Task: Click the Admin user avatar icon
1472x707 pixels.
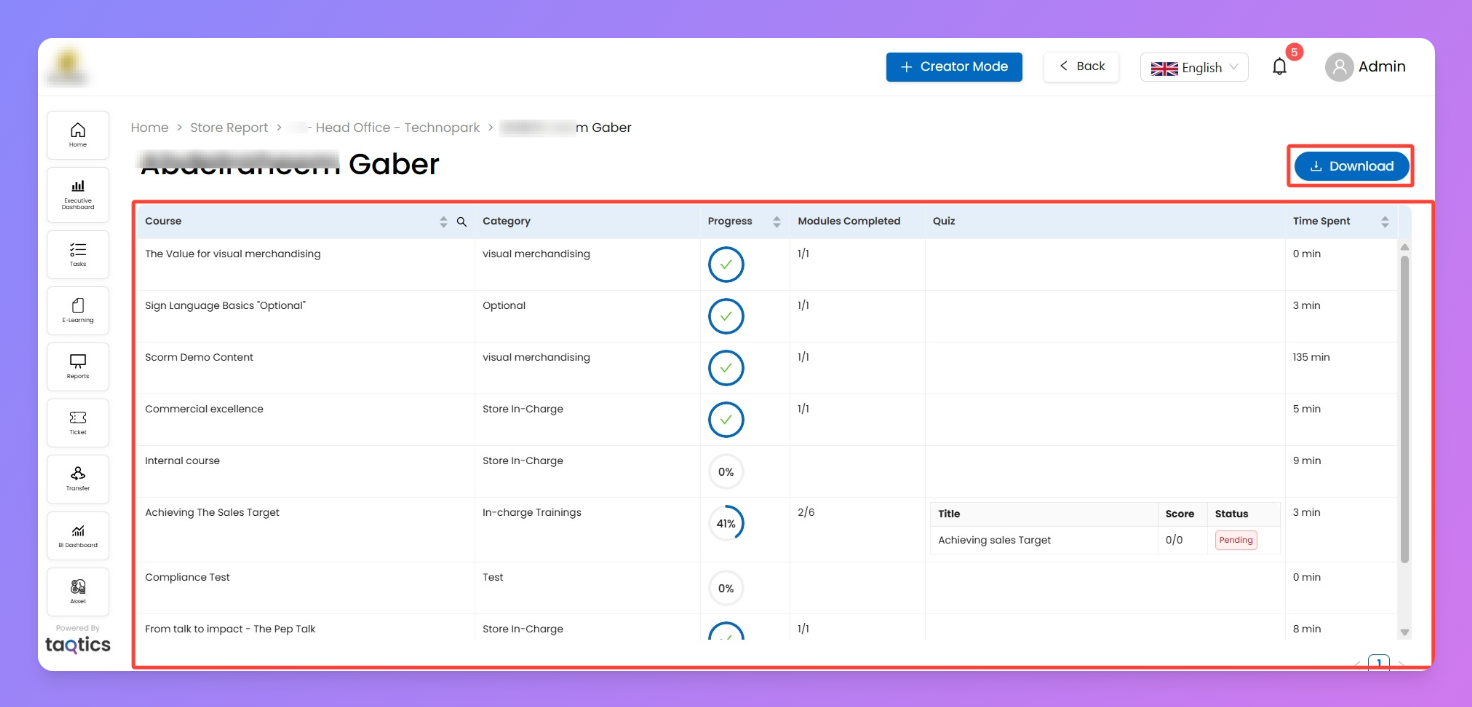Action: pyautogui.click(x=1339, y=67)
